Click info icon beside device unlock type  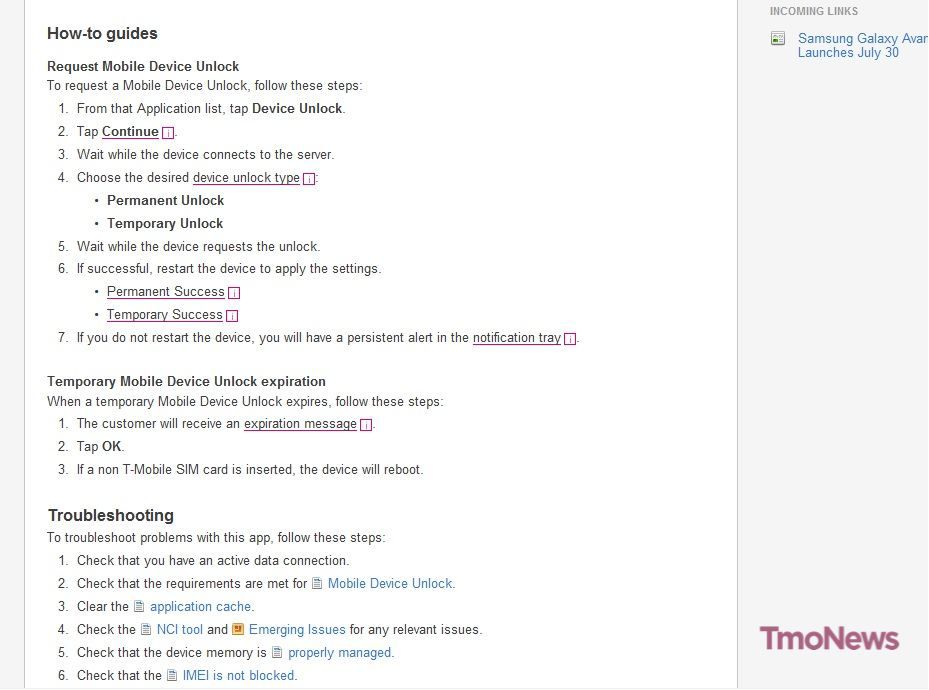coord(309,179)
